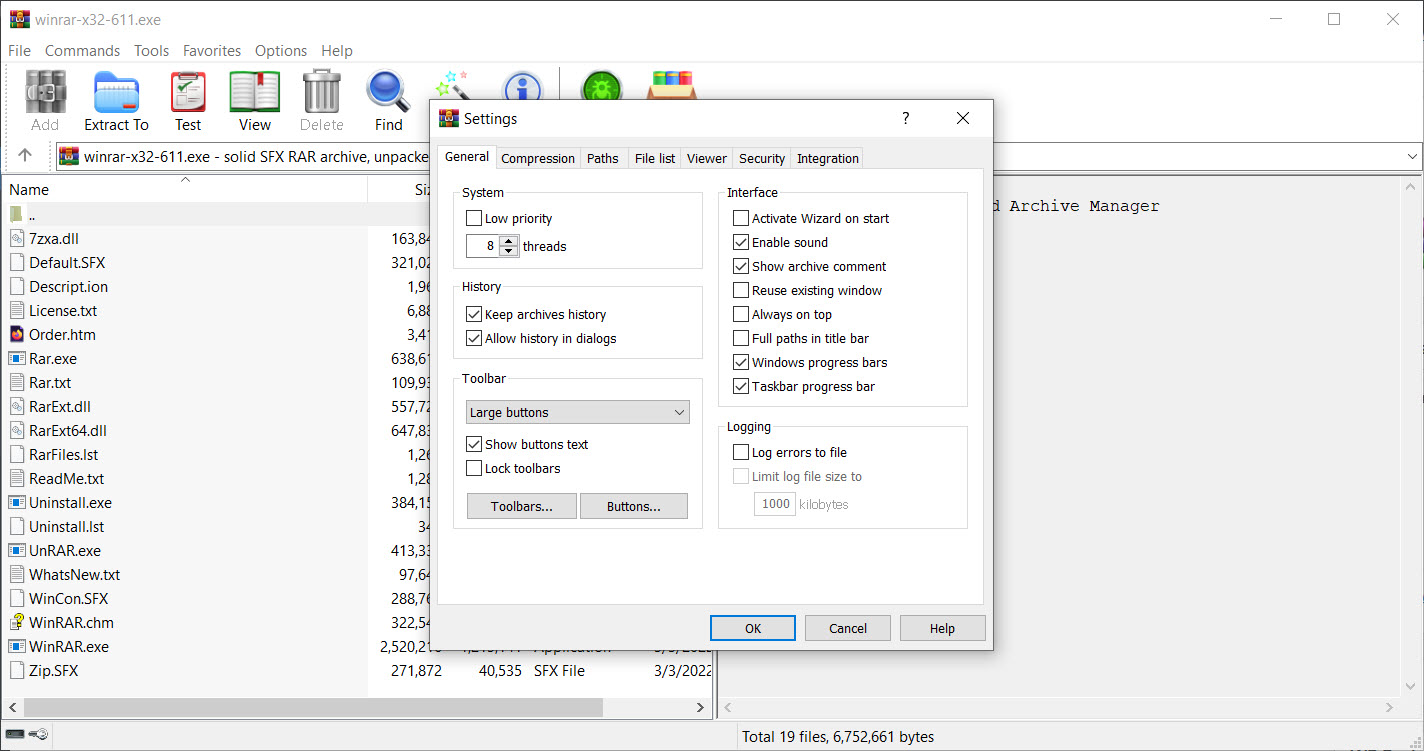Check Activate Wizard on start

741,218
